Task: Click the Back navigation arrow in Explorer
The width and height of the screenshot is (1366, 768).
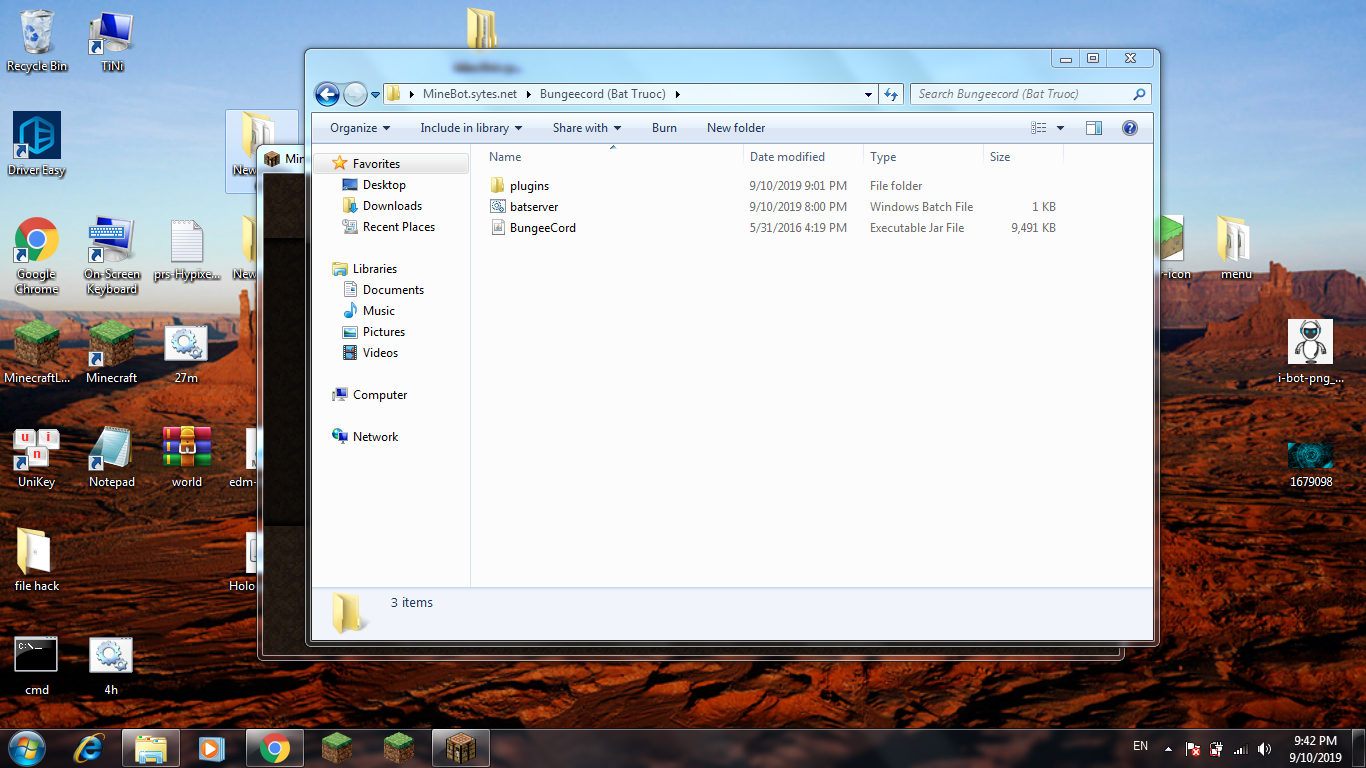Action: click(327, 94)
